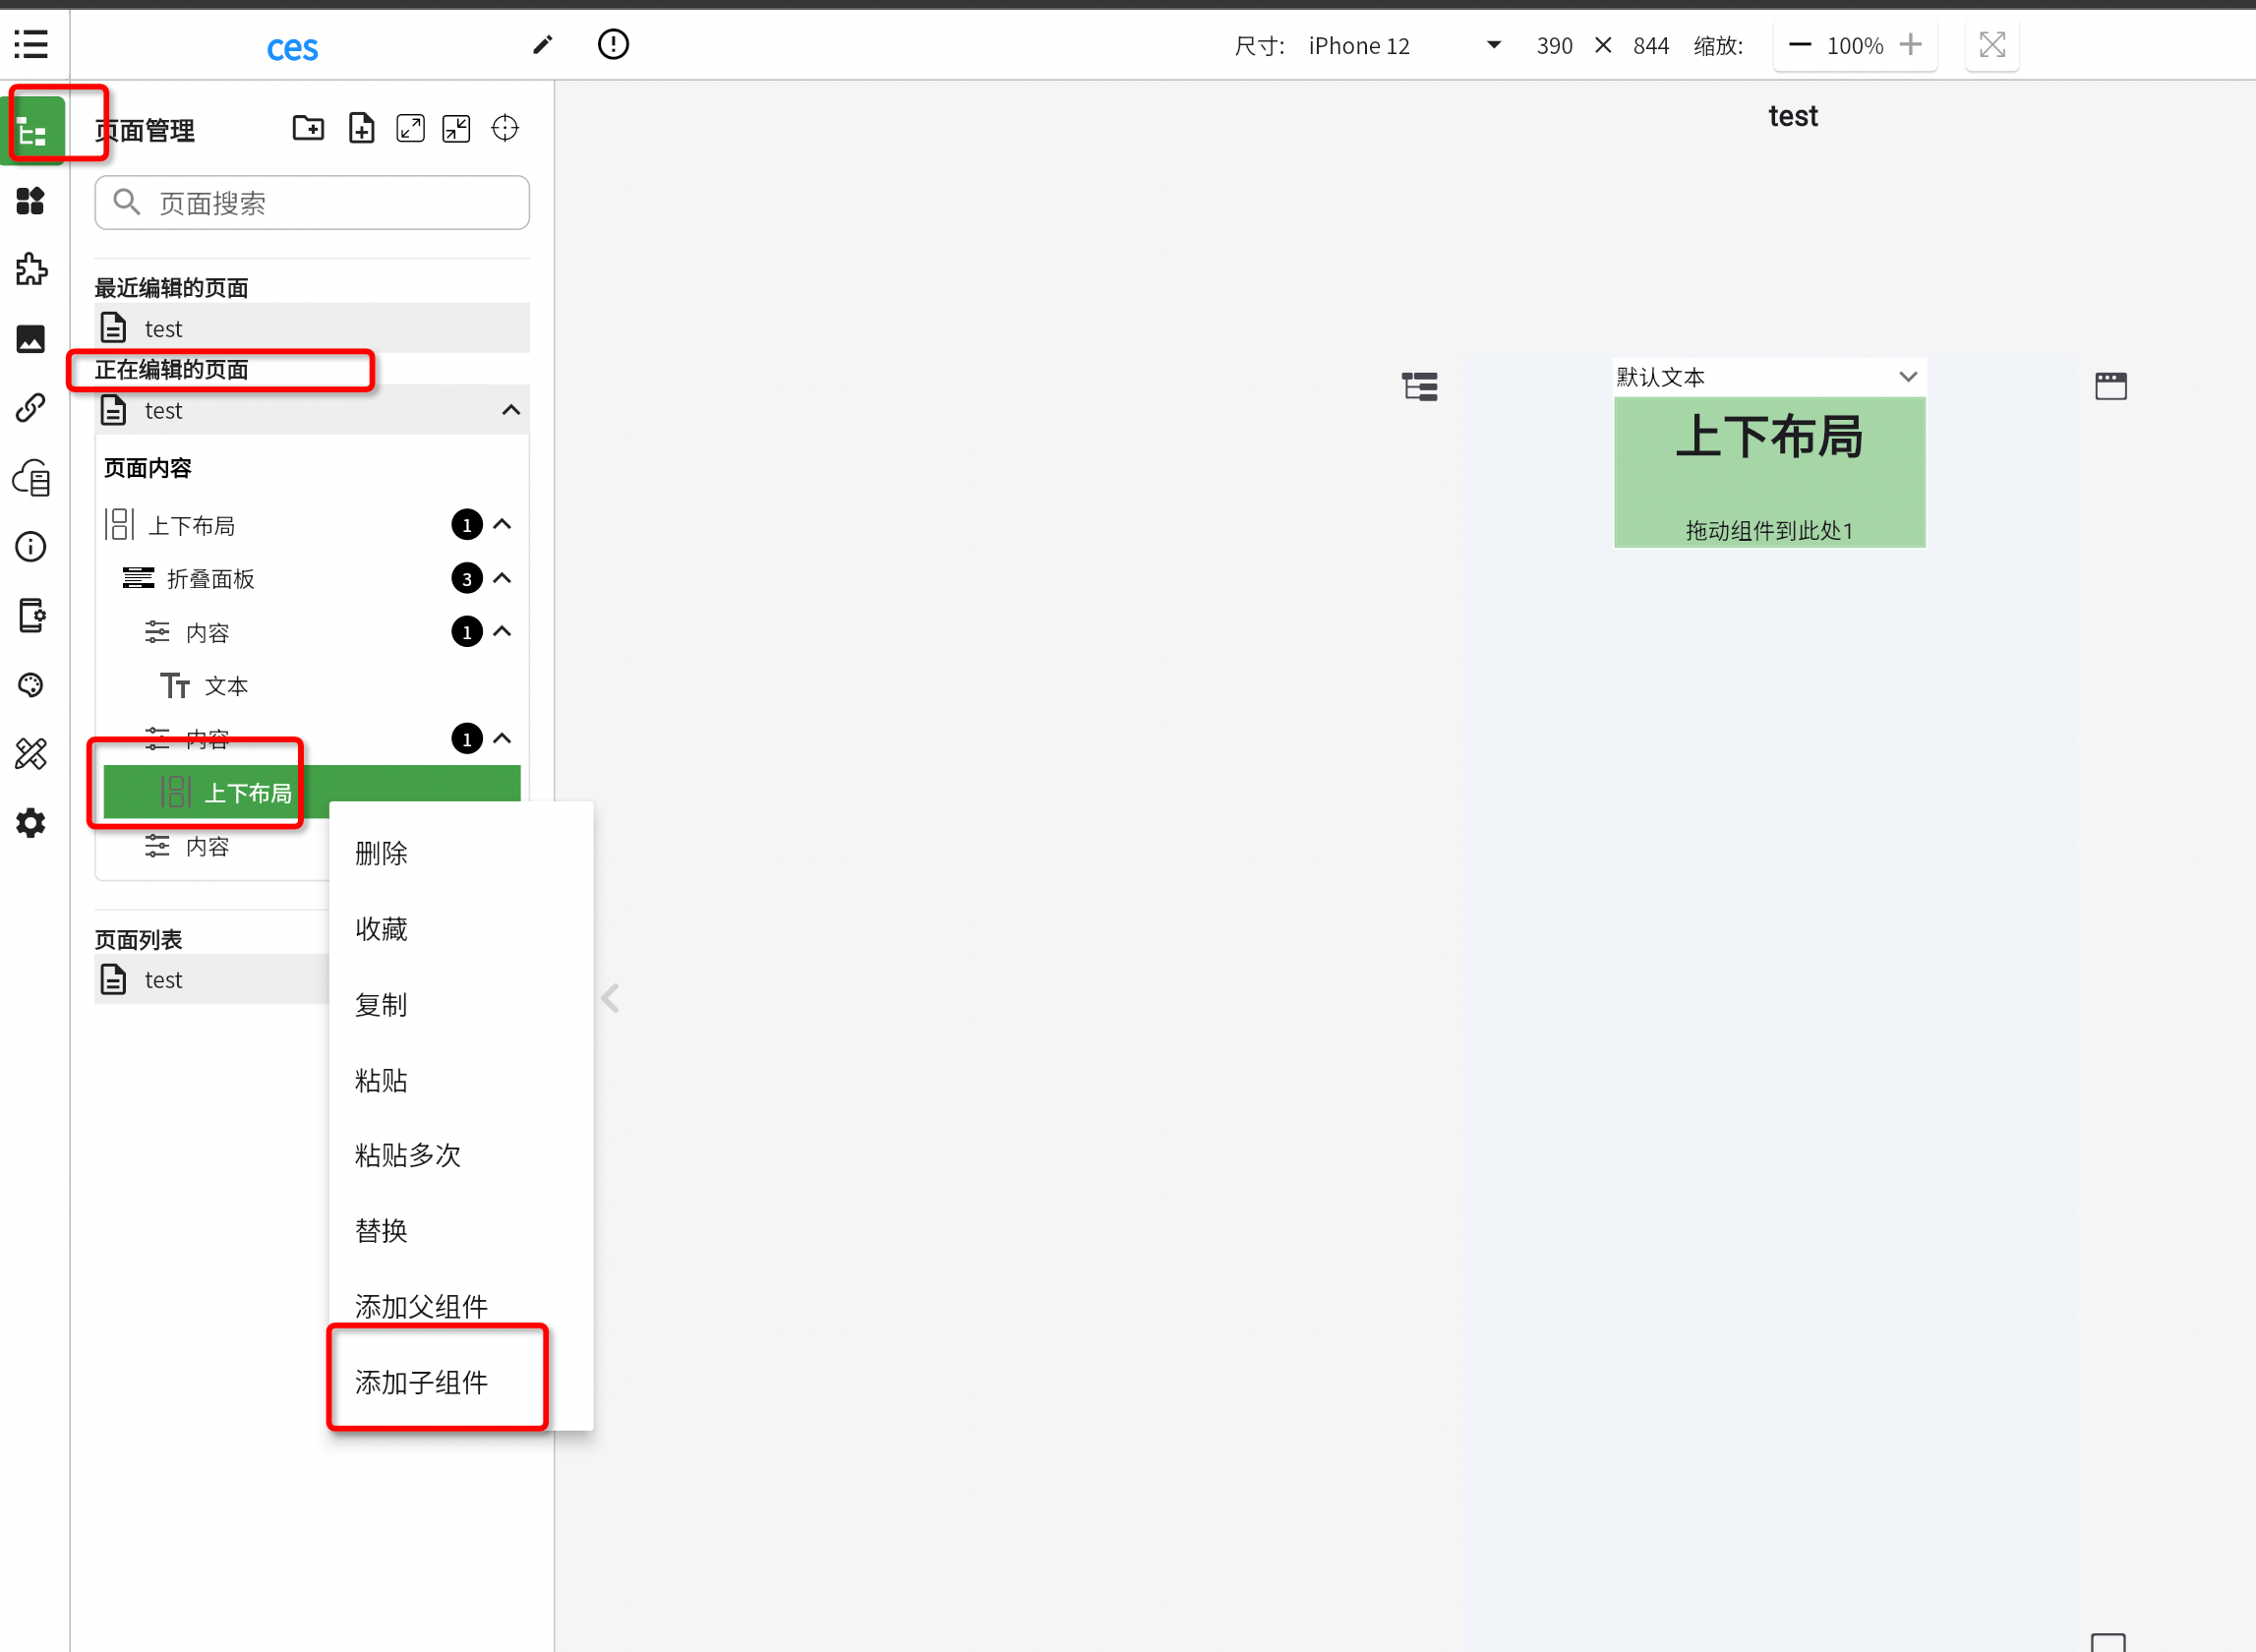Open the device settings icon in sidebar
Viewport: 2256px width, 1652px height.
[x=31, y=616]
